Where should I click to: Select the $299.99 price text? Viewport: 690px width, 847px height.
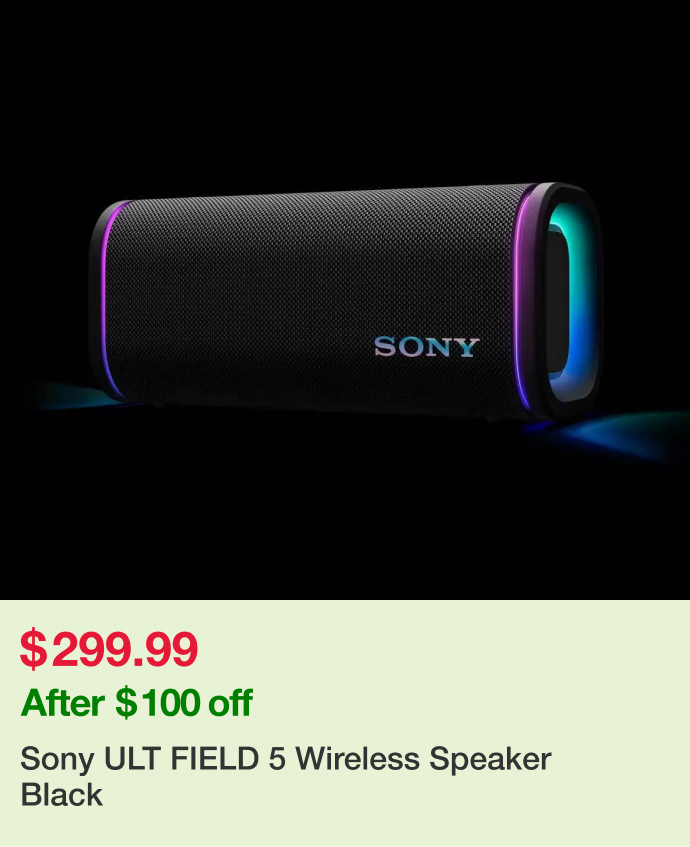[109, 648]
